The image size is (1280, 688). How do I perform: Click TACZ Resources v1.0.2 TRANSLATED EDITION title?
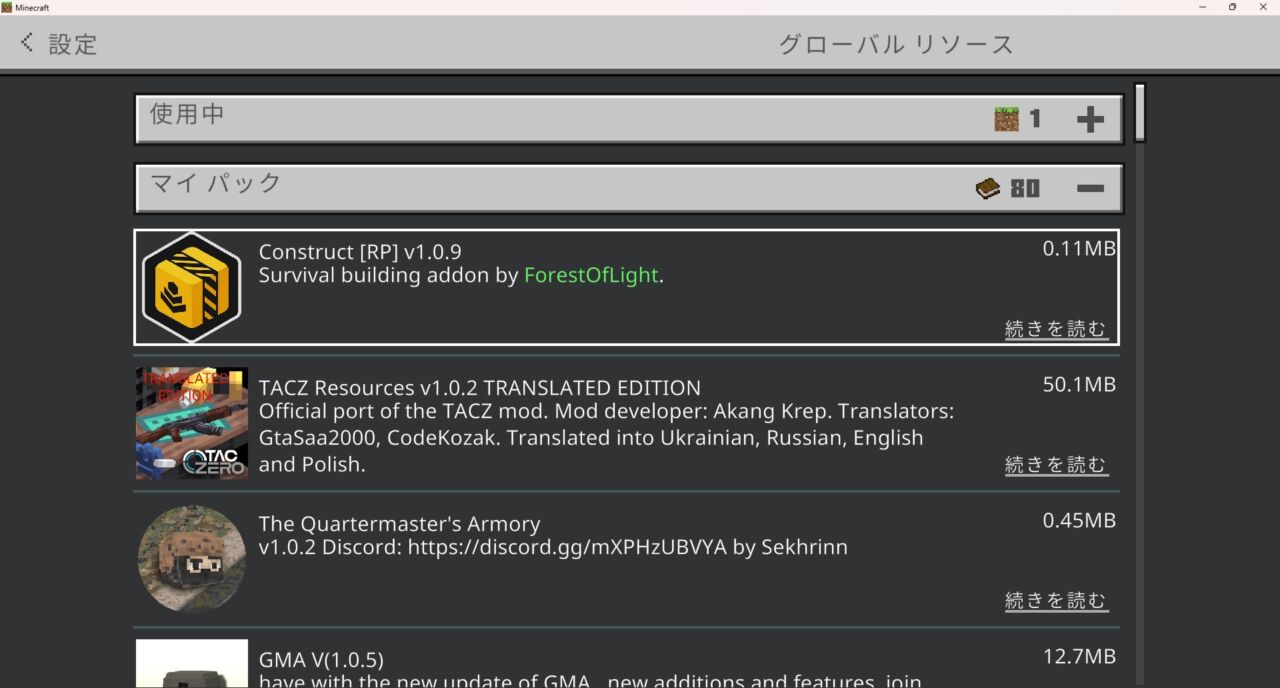point(480,388)
